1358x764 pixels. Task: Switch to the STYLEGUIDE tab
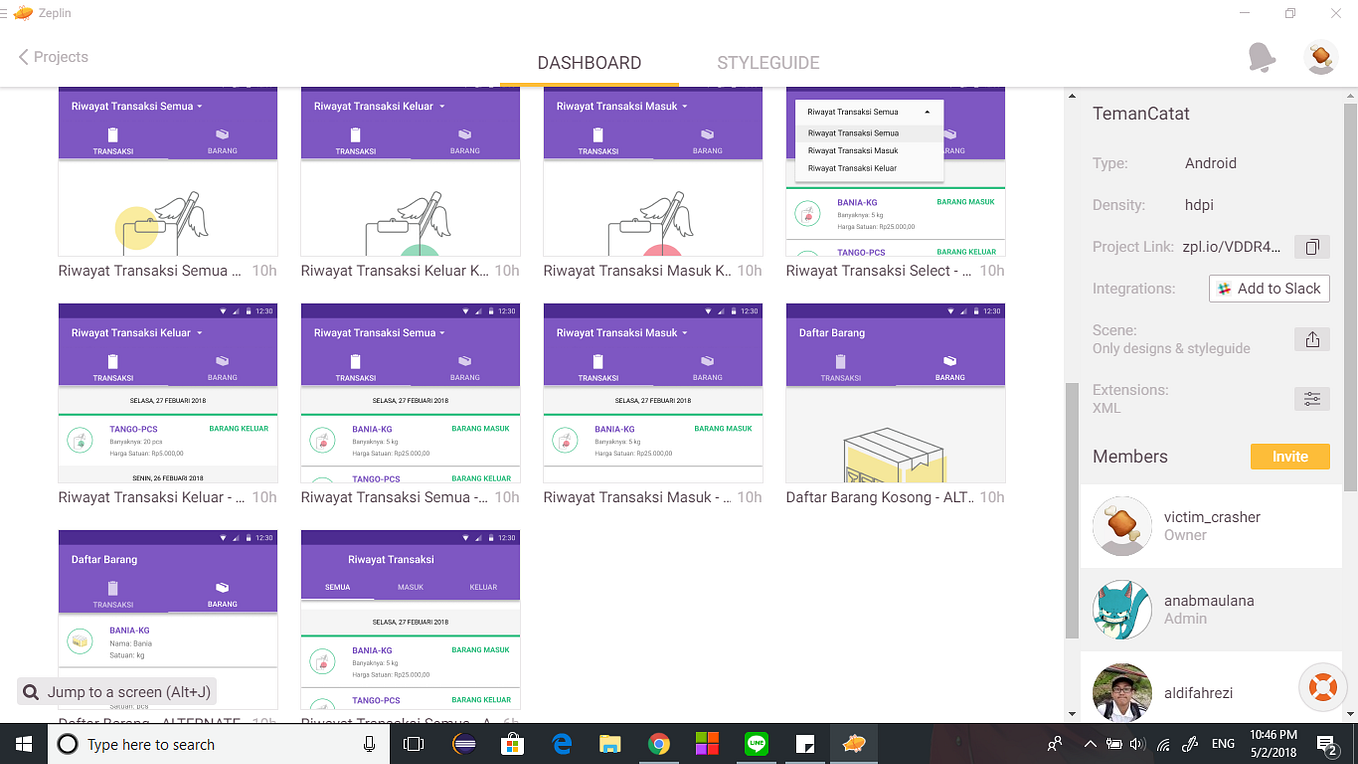coord(768,62)
